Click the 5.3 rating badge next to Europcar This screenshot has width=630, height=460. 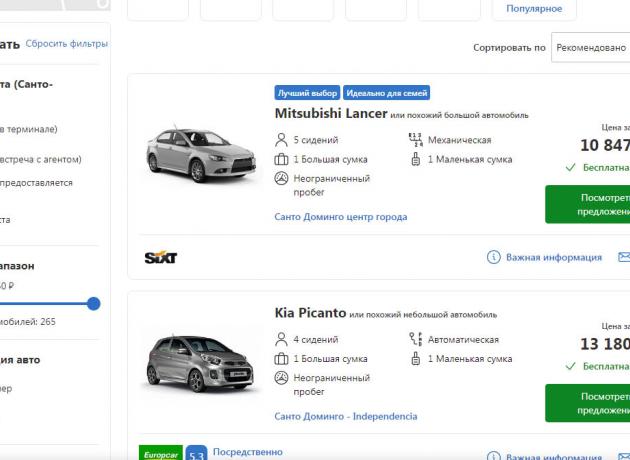pyautogui.click(x=196, y=453)
